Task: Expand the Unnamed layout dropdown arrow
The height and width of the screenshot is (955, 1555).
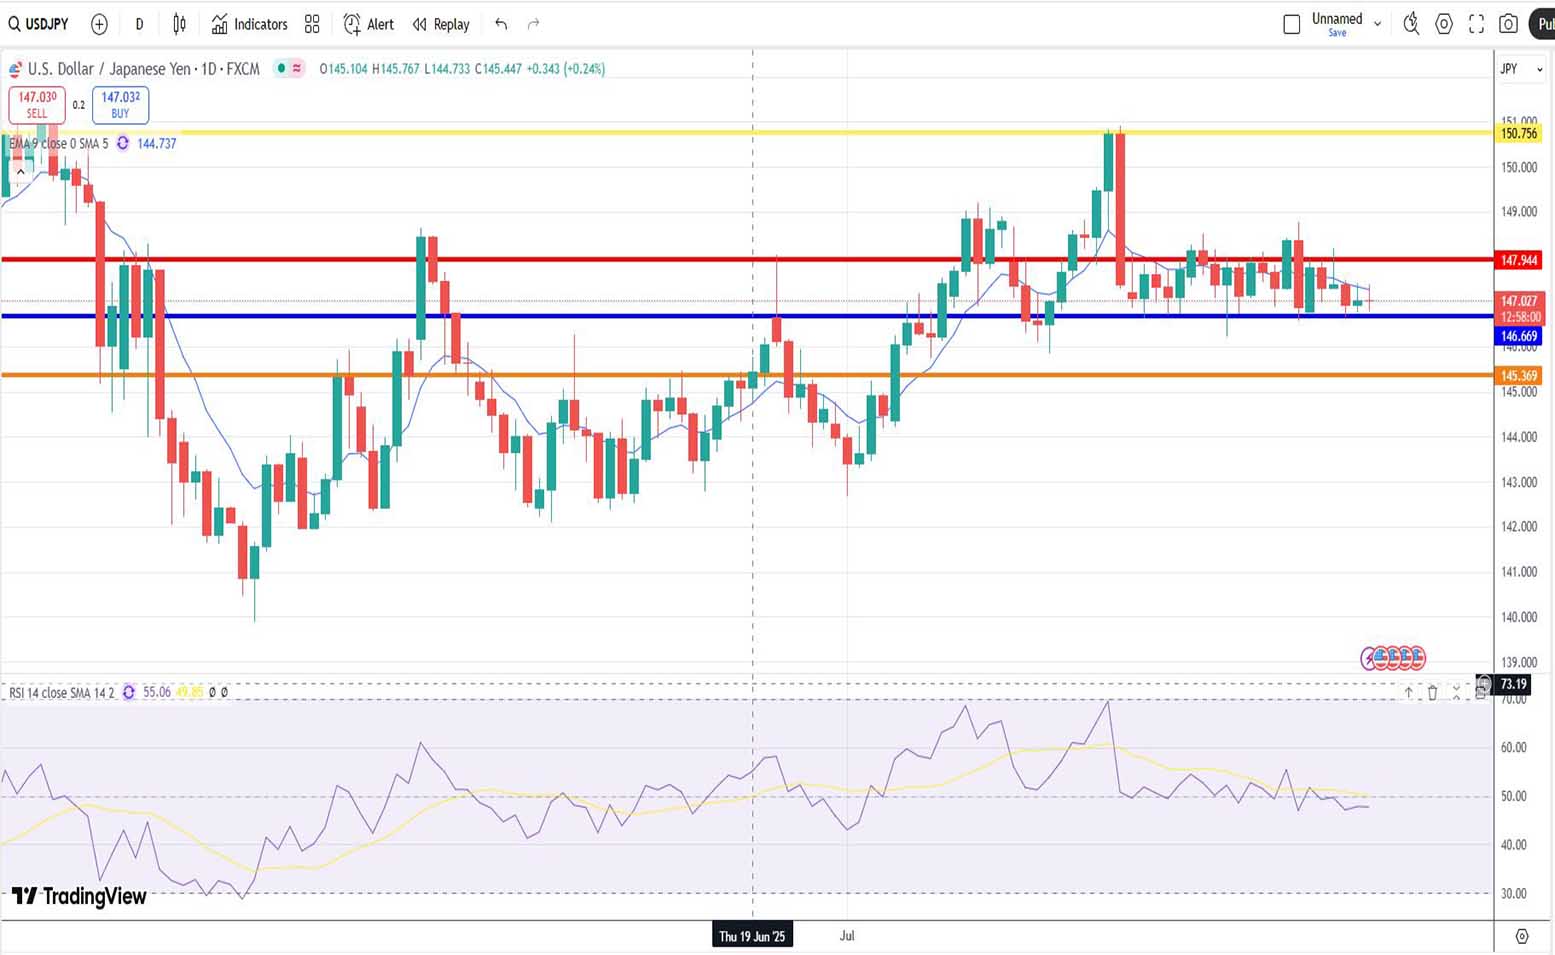Action: tap(1377, 24)
